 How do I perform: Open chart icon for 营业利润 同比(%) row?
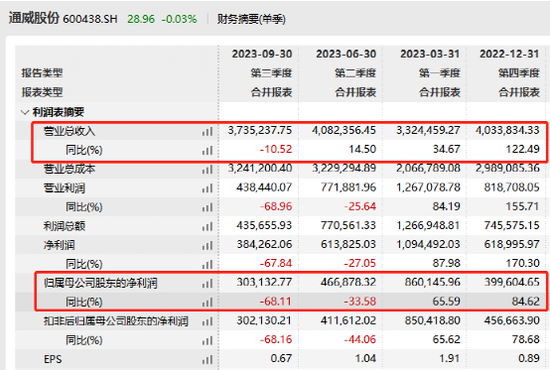207,207
